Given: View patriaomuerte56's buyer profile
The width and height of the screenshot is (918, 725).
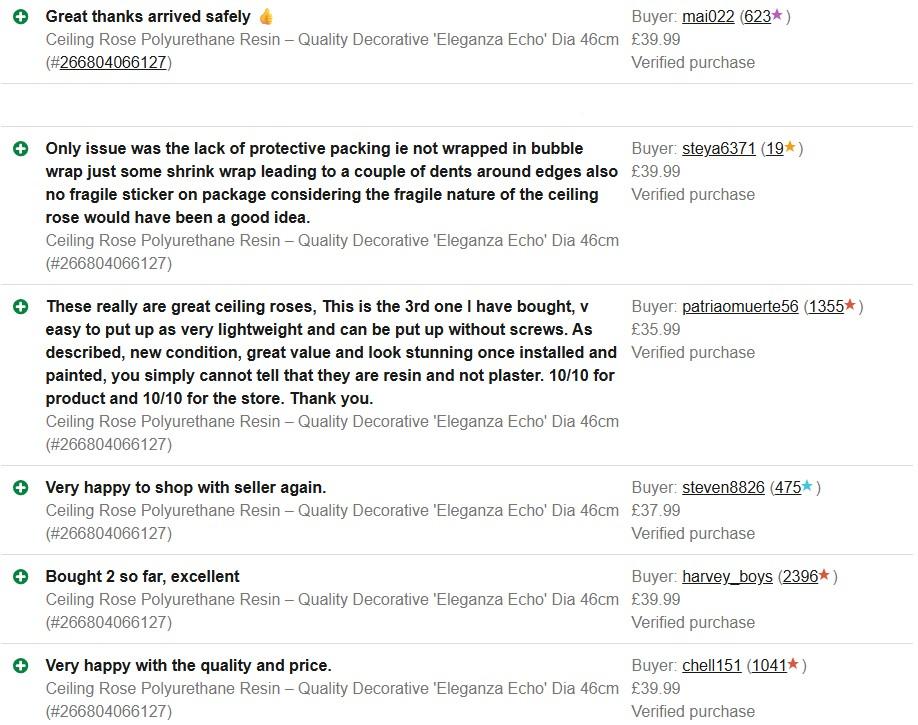Looking at the screenshot, I should [740, 307].
